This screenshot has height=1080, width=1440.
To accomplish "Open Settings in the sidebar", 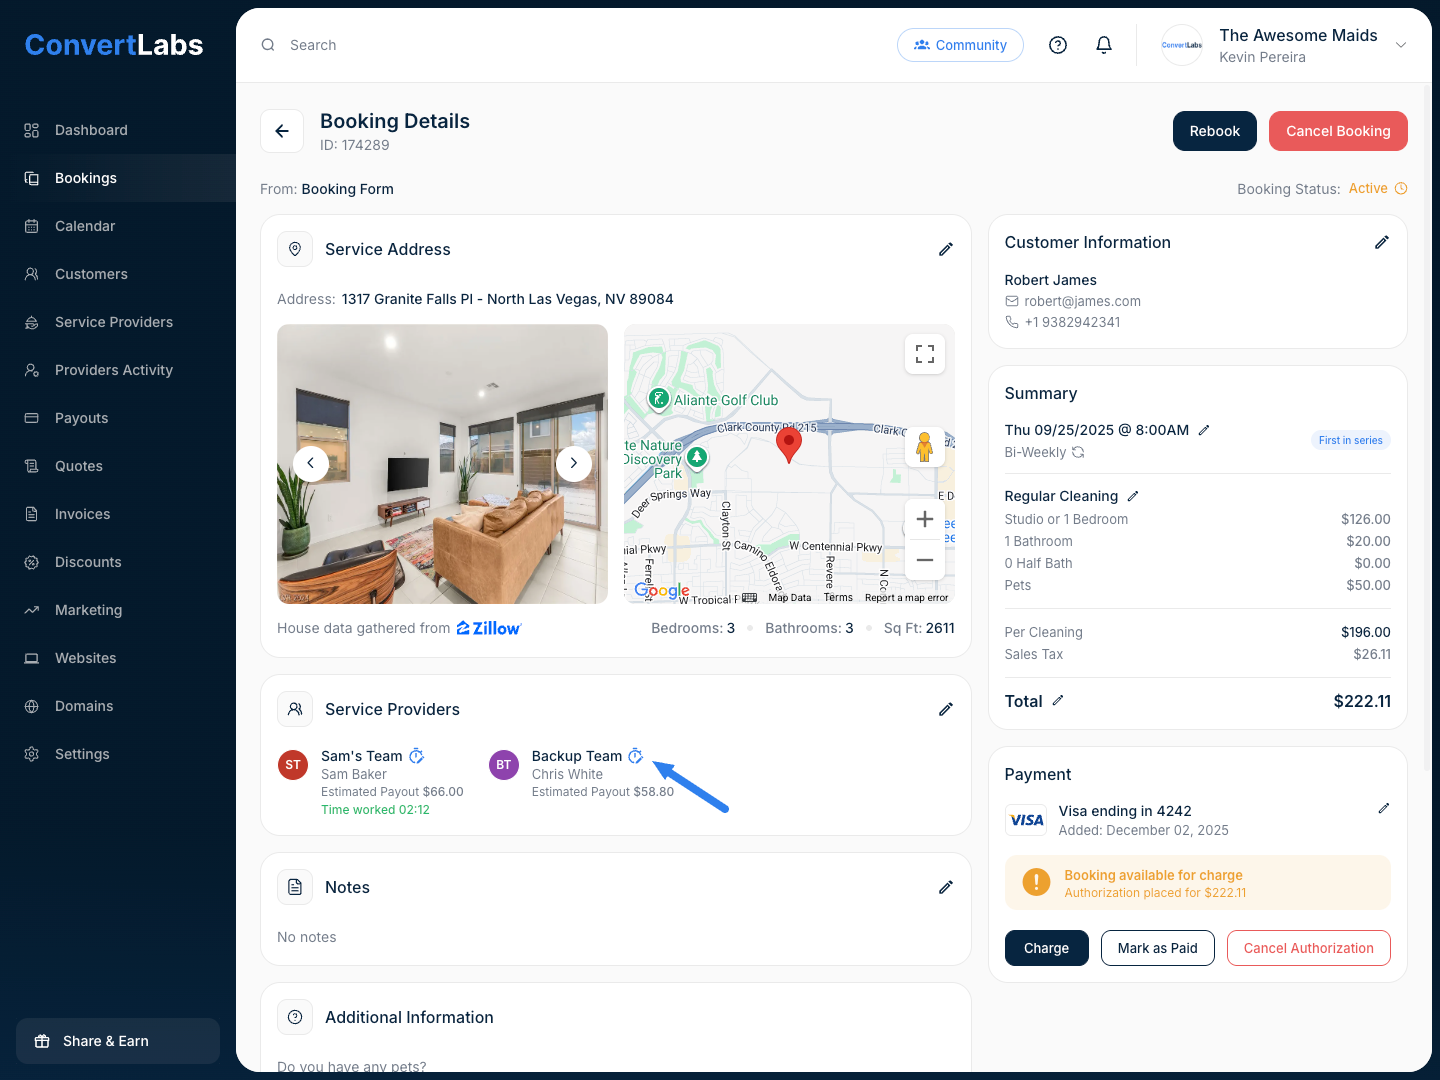I will click(118, 754).
